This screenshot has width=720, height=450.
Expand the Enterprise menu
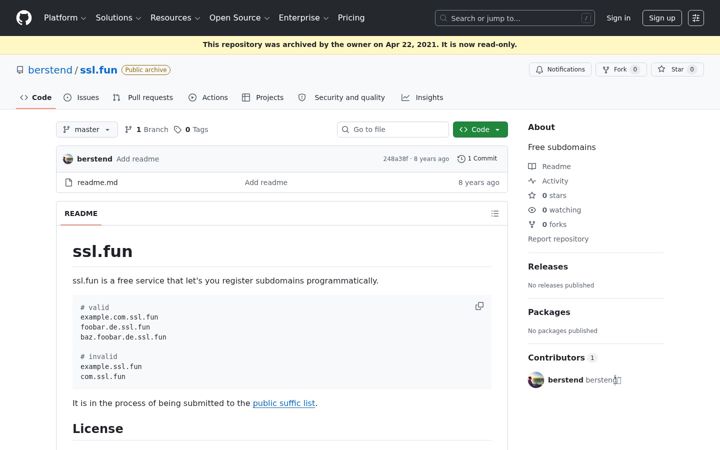tap(304, 18)
